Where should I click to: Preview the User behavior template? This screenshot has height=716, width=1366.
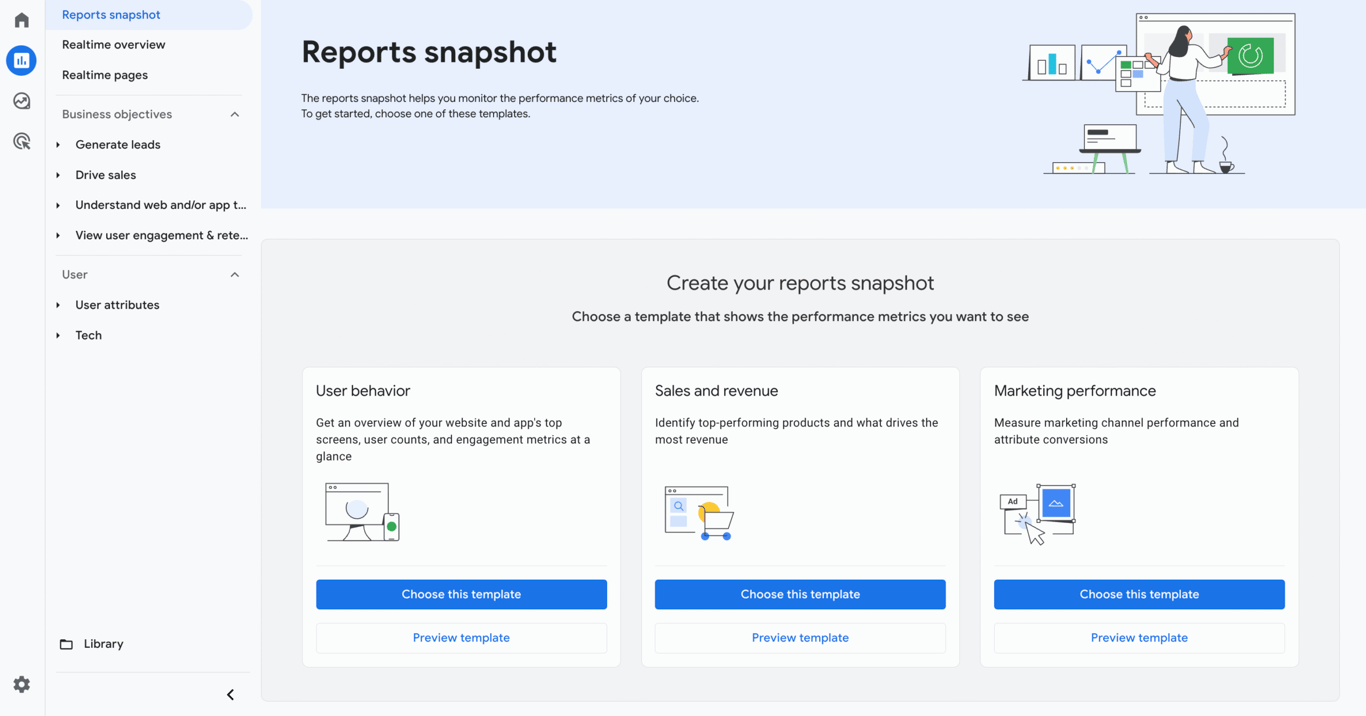pos(461,638)
